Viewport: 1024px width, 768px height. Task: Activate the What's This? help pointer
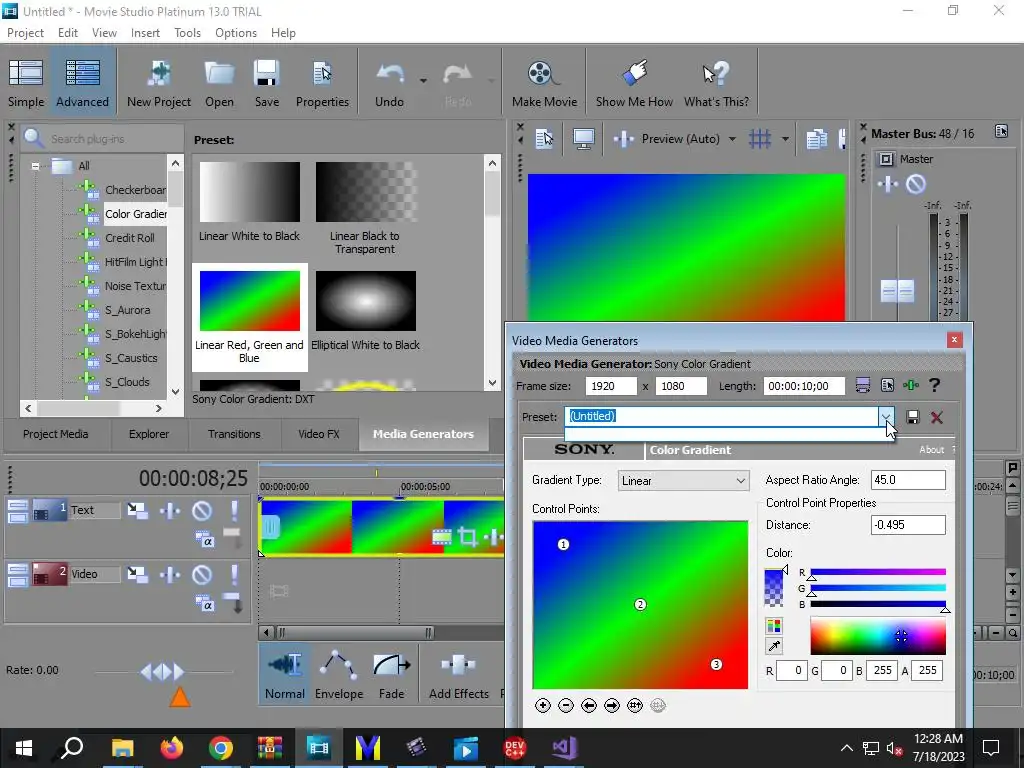716,83
